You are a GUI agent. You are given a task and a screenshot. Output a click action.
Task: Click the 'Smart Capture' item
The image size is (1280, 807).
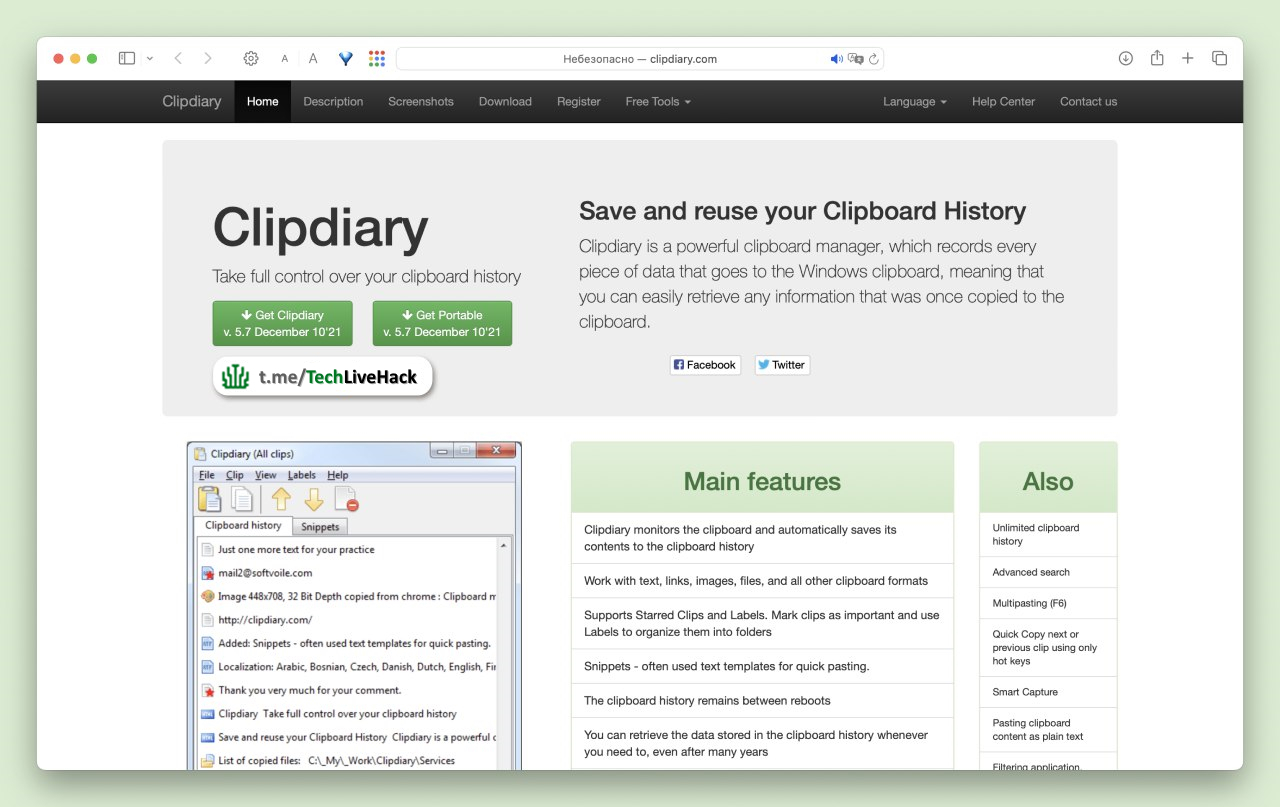pos(1048,692)
